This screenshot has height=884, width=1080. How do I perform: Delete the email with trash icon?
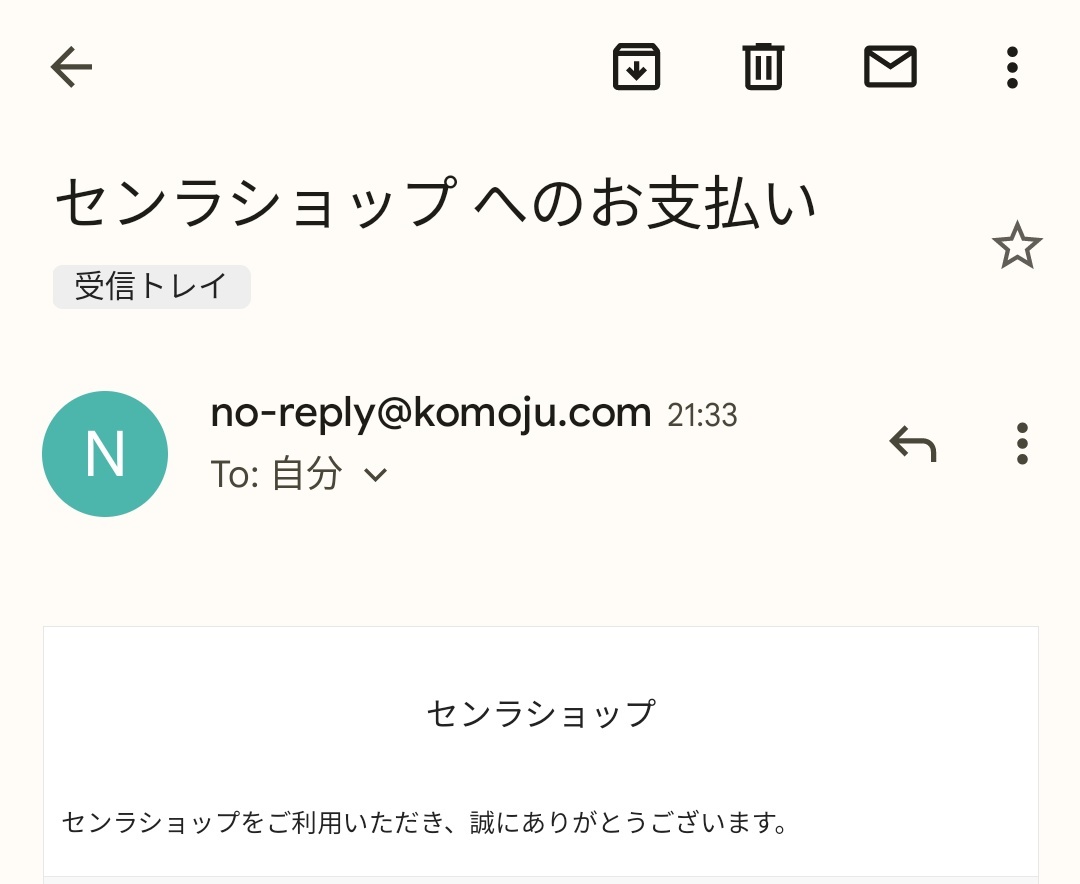click(763, 68)
